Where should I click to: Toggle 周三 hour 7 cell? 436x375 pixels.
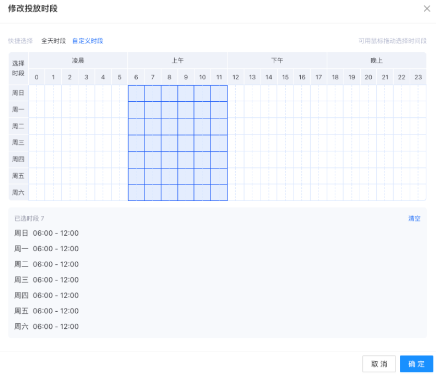tap(153, 143)
